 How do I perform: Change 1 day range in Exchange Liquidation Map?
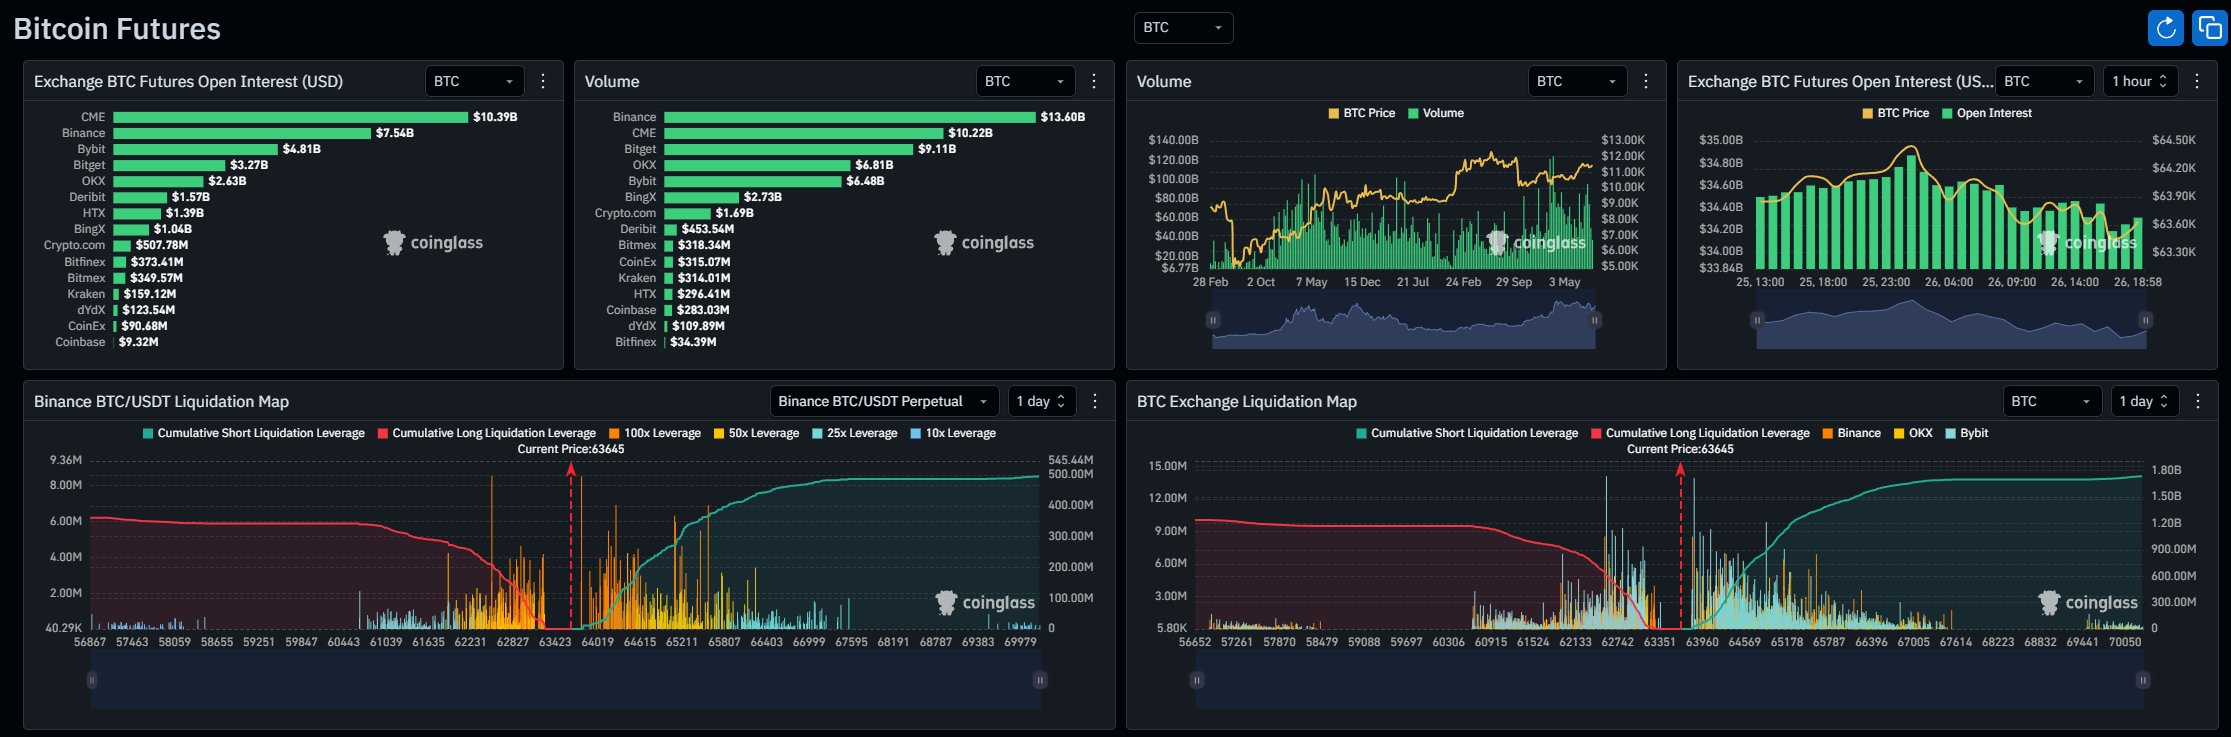point(2145,401)
